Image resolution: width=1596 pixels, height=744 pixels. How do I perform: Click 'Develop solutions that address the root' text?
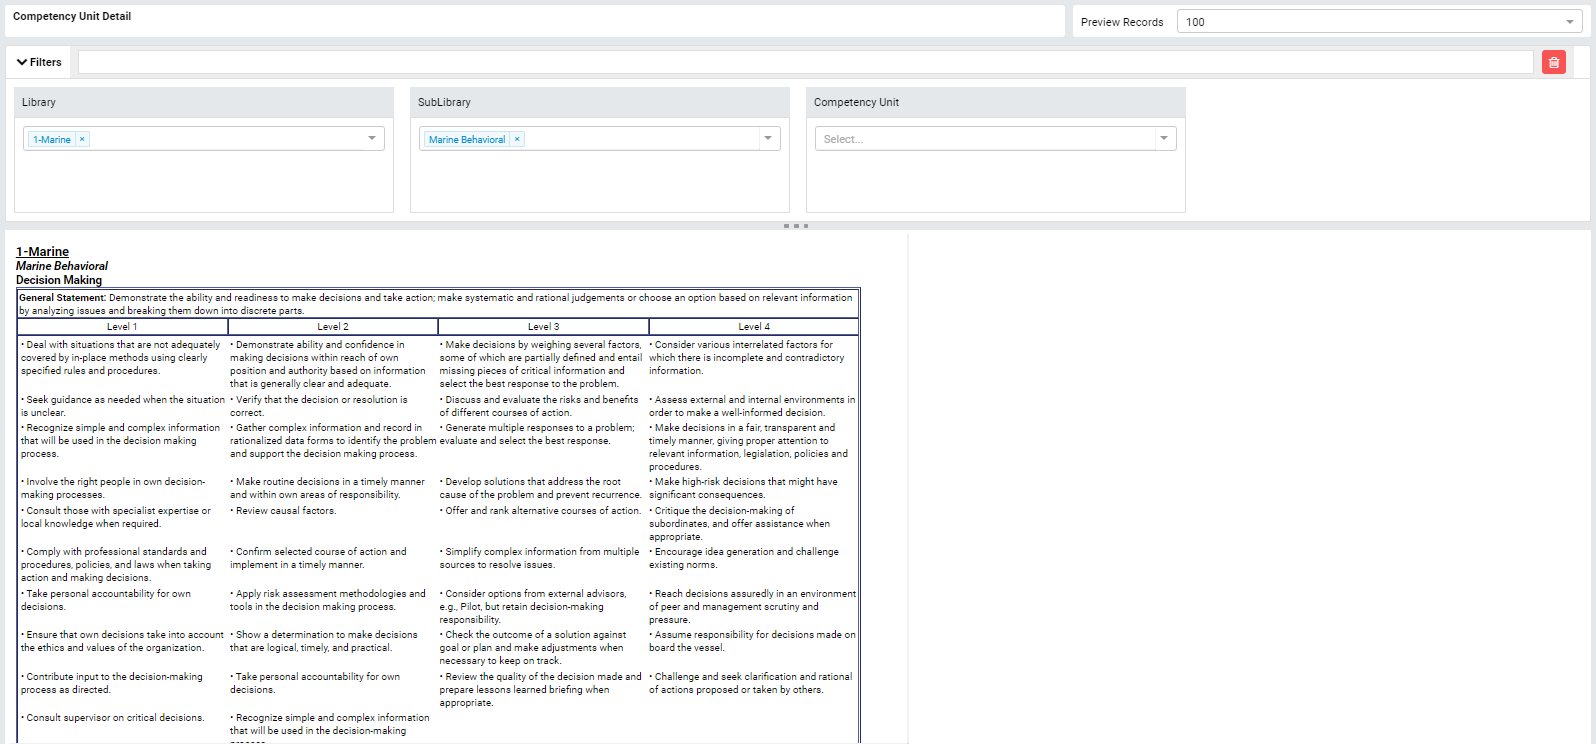pos(541,488)
